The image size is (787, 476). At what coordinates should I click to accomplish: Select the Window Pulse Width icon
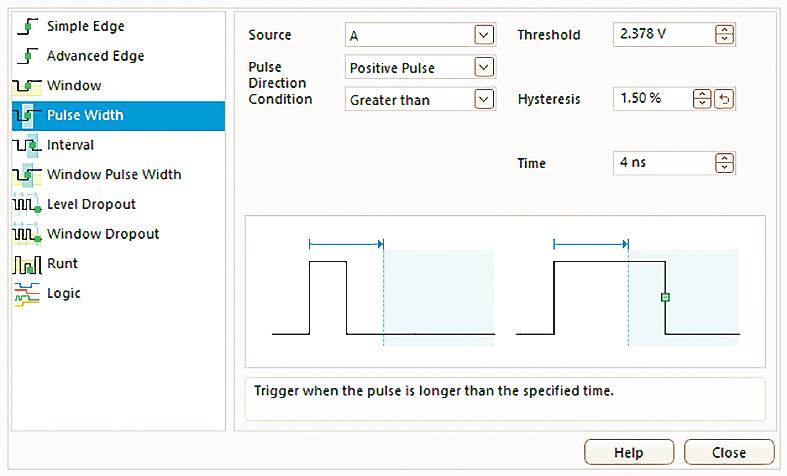(27, 175)
